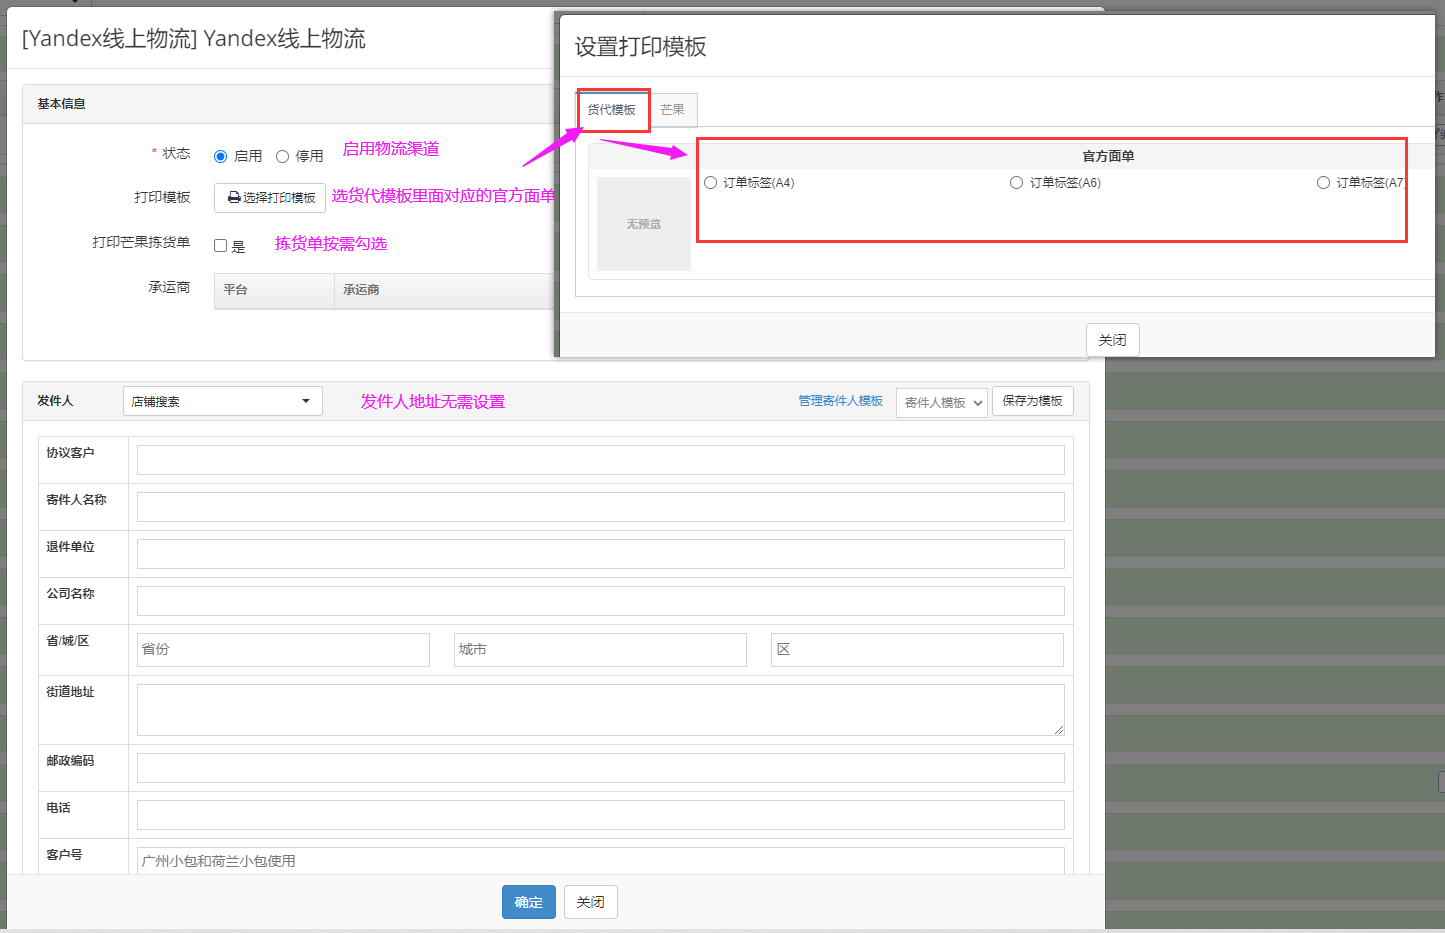Viewport: 1445px width, 933px height.
Task: Click the 选择打印模板 button
Action: 270,197
